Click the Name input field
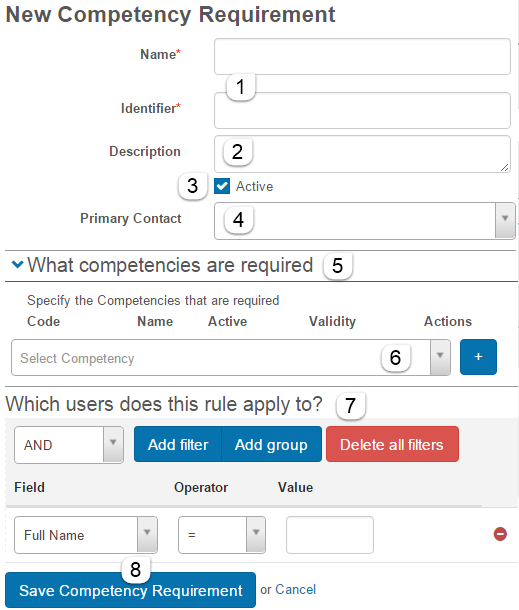This screenshot has width=519, height=610. [x=362, y=56]
